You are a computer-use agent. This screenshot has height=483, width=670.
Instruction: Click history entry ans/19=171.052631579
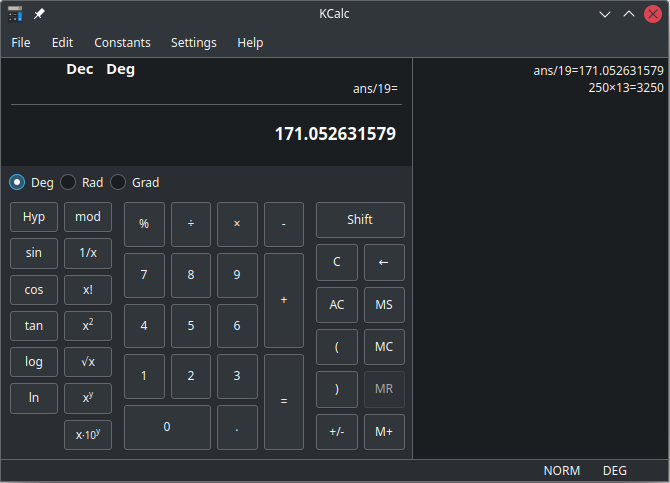(x=598, y=71)
